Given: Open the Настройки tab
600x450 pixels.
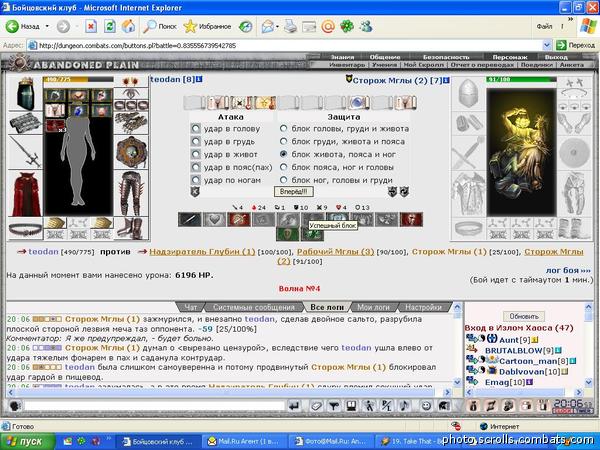Looking at the screenshot, I should pos(423,307).
